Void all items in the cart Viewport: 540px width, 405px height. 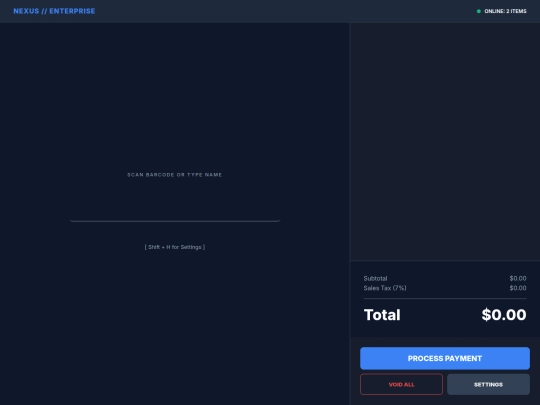pos(401,384)
